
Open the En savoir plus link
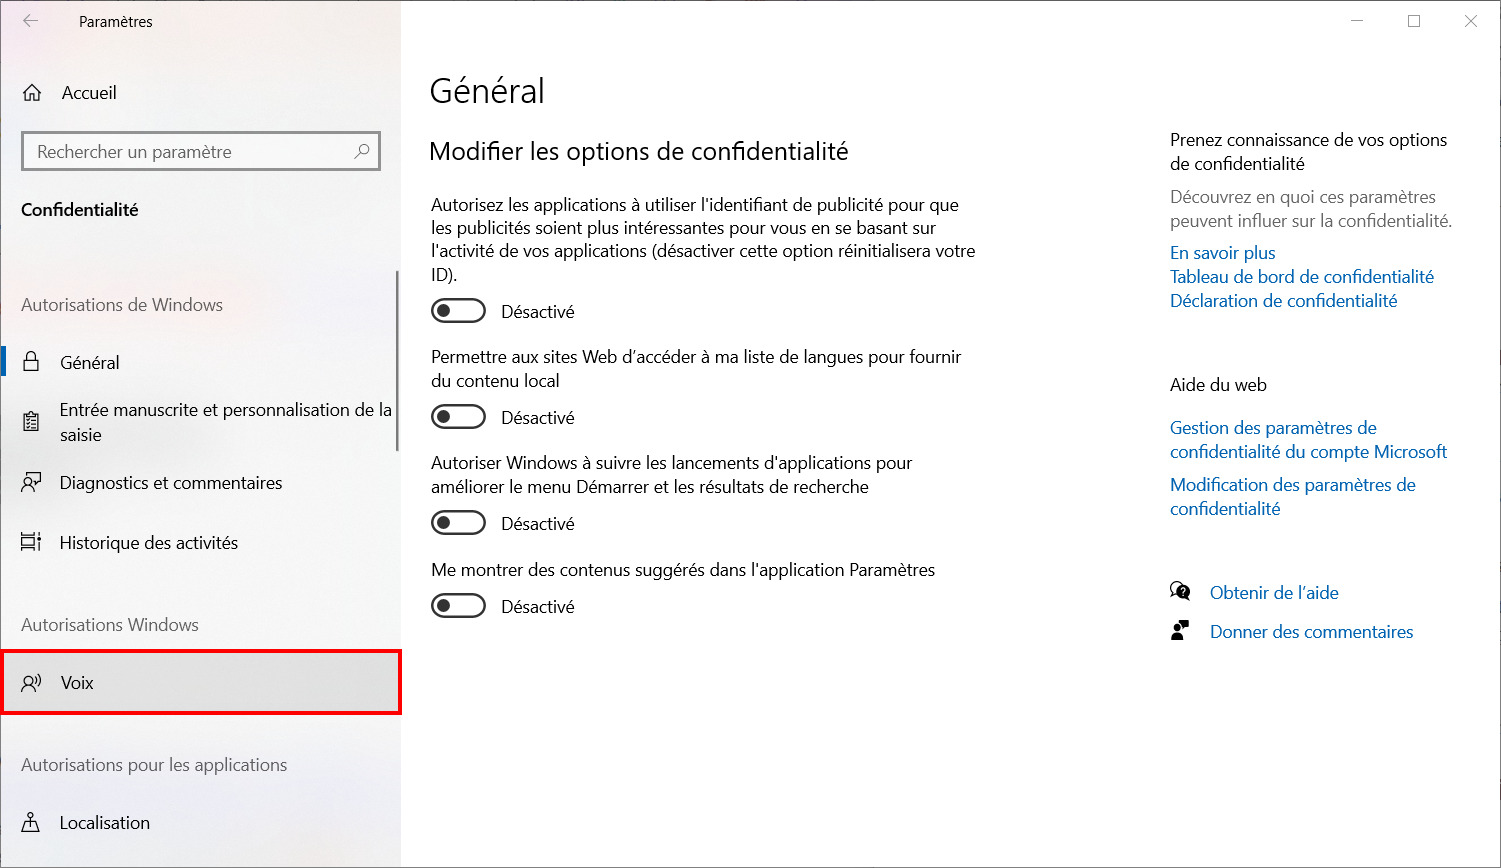(1223, 253)
